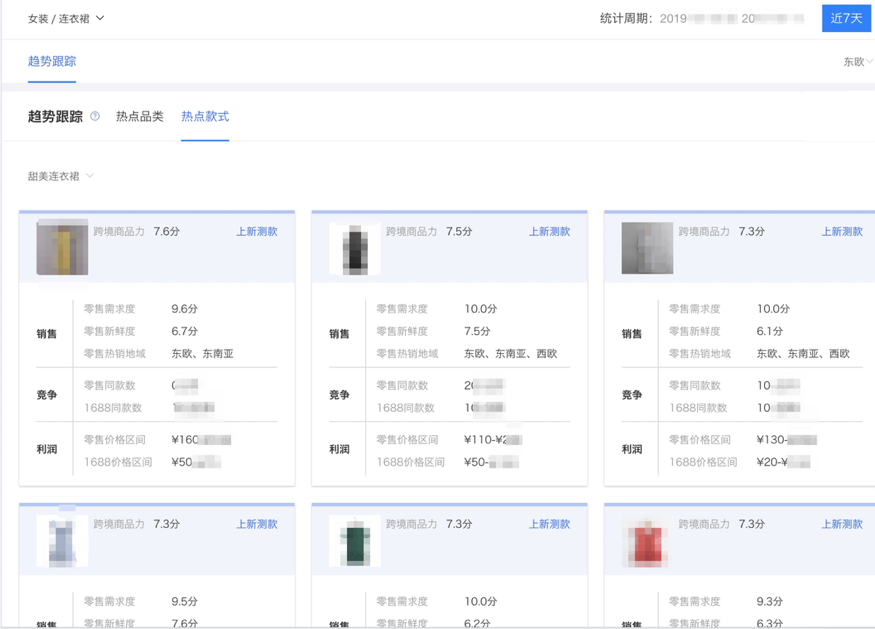875x629 pixels.
Task: Click the yellow dress product thumbnail
Action: tap(62, 246)
